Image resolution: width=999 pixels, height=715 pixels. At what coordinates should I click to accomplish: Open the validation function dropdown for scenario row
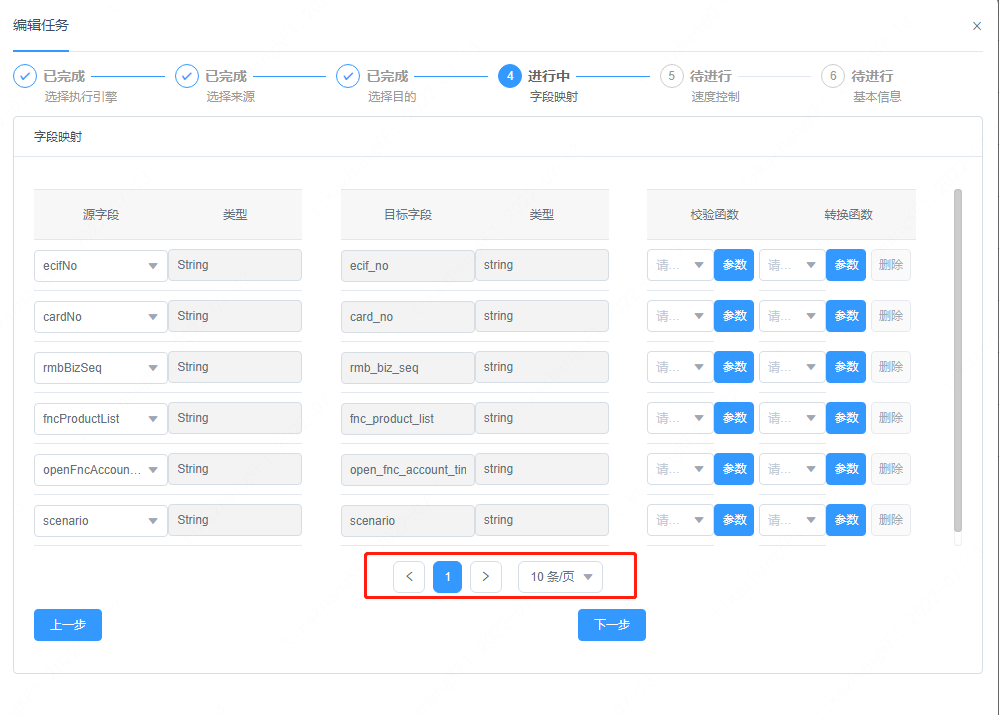point(680,519)
